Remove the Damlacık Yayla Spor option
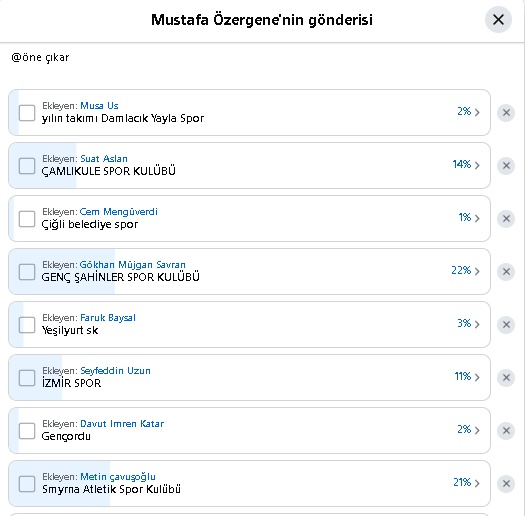The width and height of the screenshot is (525, 516). [x=506, y=113]
